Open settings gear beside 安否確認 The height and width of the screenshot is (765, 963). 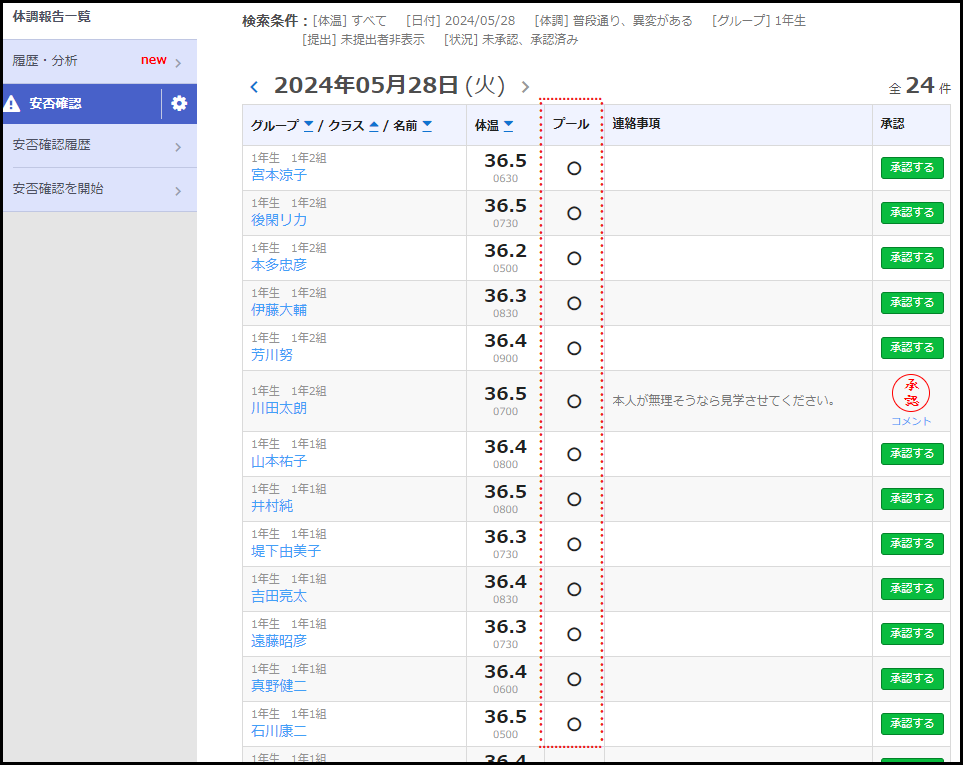pyautogui.click(x=179, y=103)
